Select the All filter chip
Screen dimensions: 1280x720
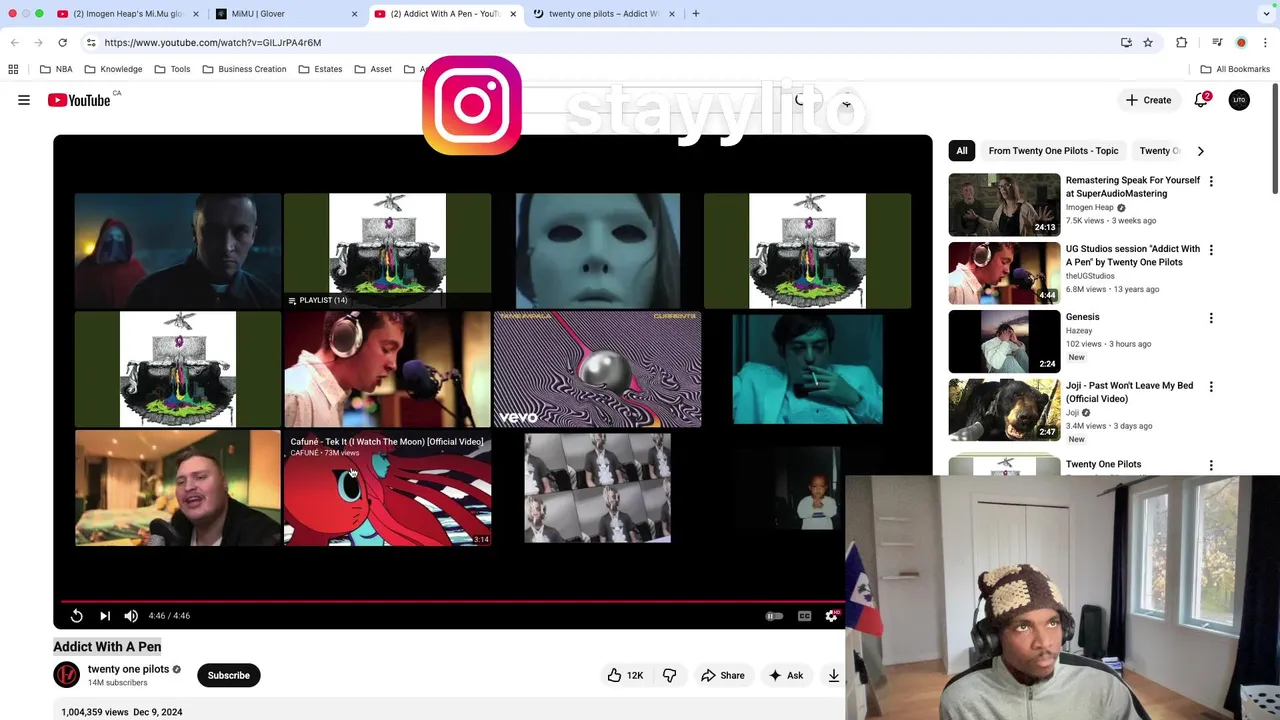962,151
